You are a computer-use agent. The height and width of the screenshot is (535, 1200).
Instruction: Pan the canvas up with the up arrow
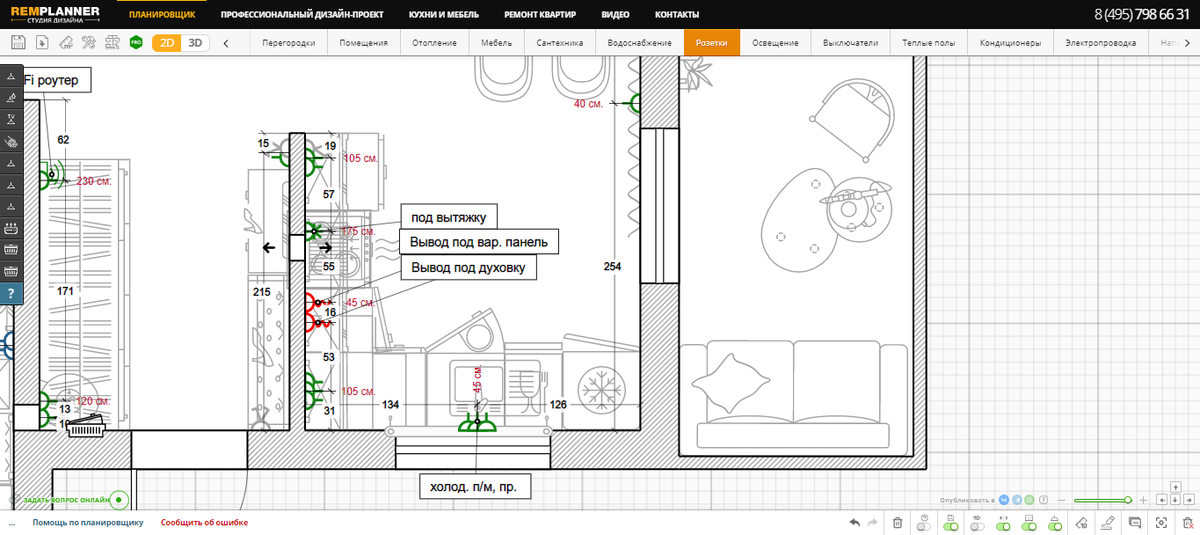tap(1176, 488)
